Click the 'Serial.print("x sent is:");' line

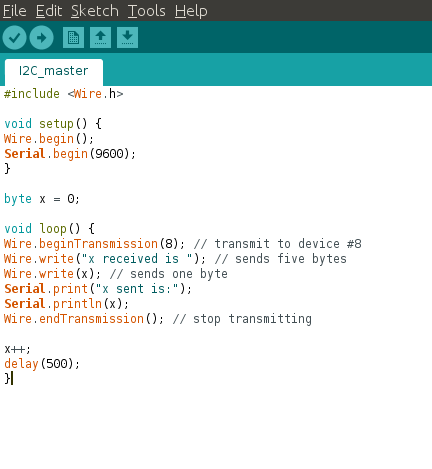click(x=98, y=289)
